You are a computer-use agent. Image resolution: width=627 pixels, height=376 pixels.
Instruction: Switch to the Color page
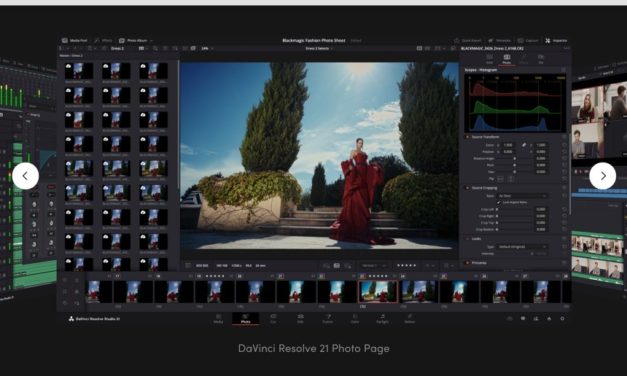click(x=355, y=319)
